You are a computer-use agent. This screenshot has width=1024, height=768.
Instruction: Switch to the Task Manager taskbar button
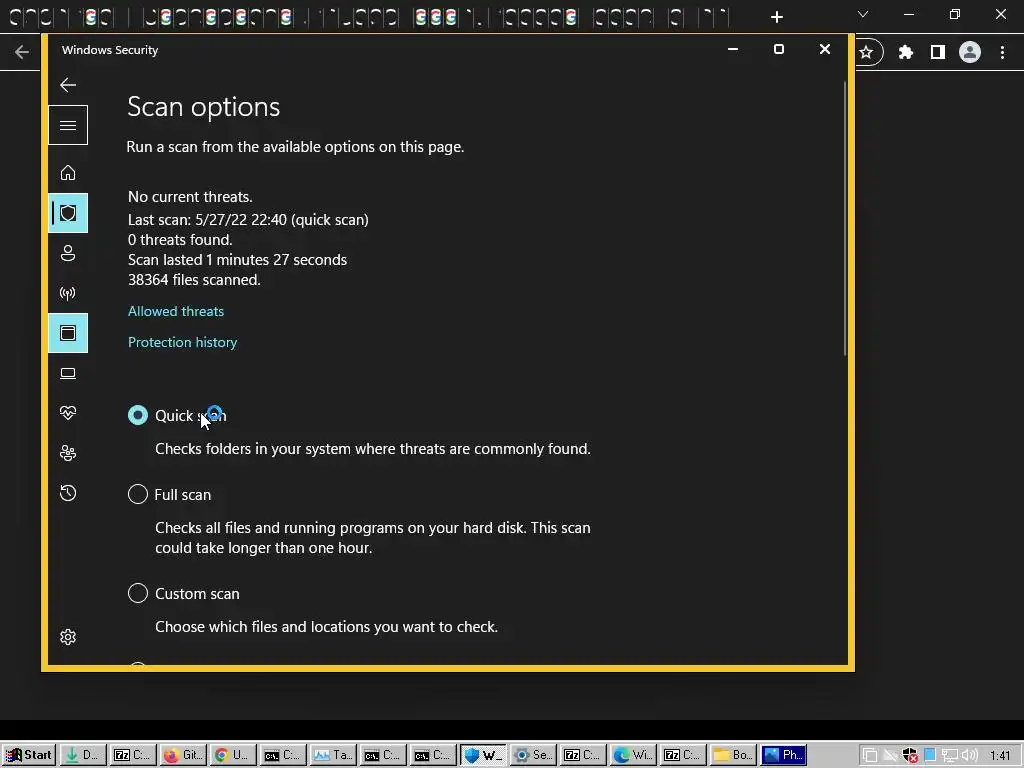(333, 755)
